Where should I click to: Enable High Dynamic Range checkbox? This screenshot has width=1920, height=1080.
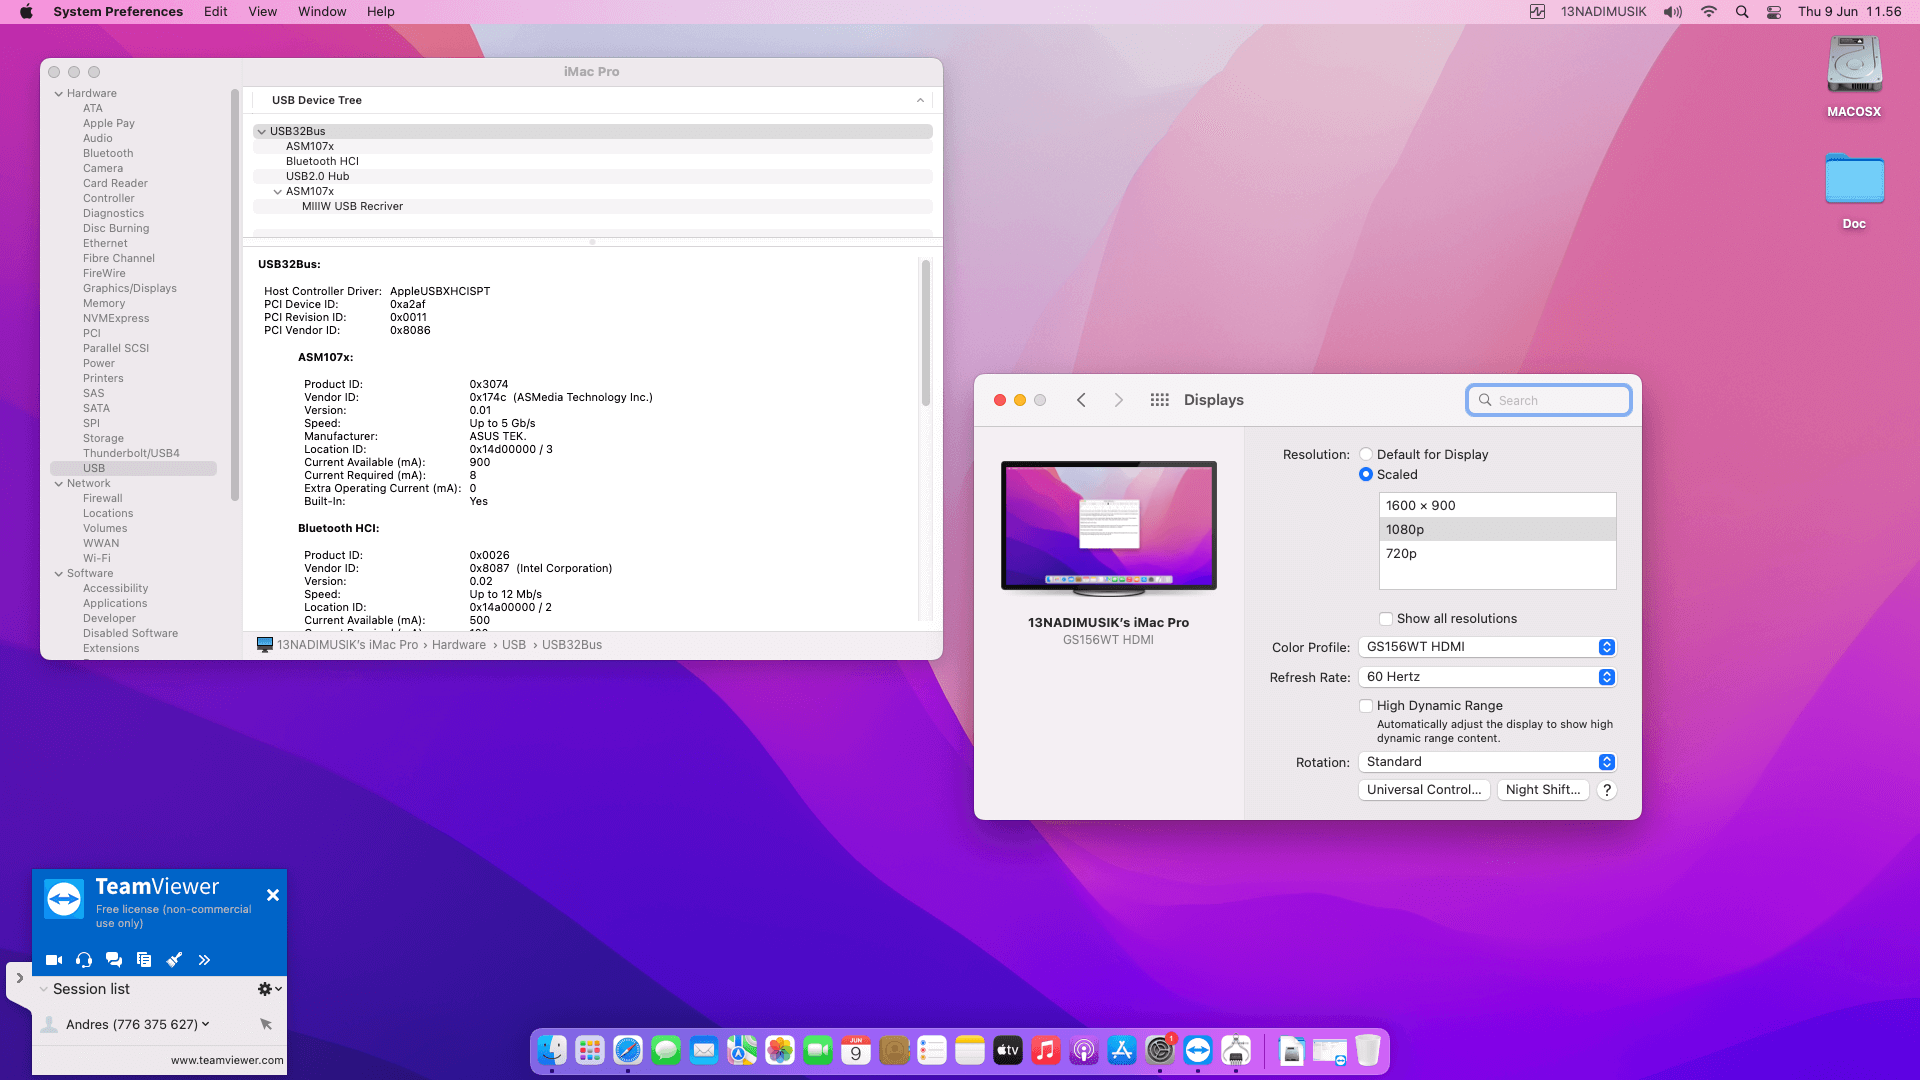click(x=1366, y=706)
